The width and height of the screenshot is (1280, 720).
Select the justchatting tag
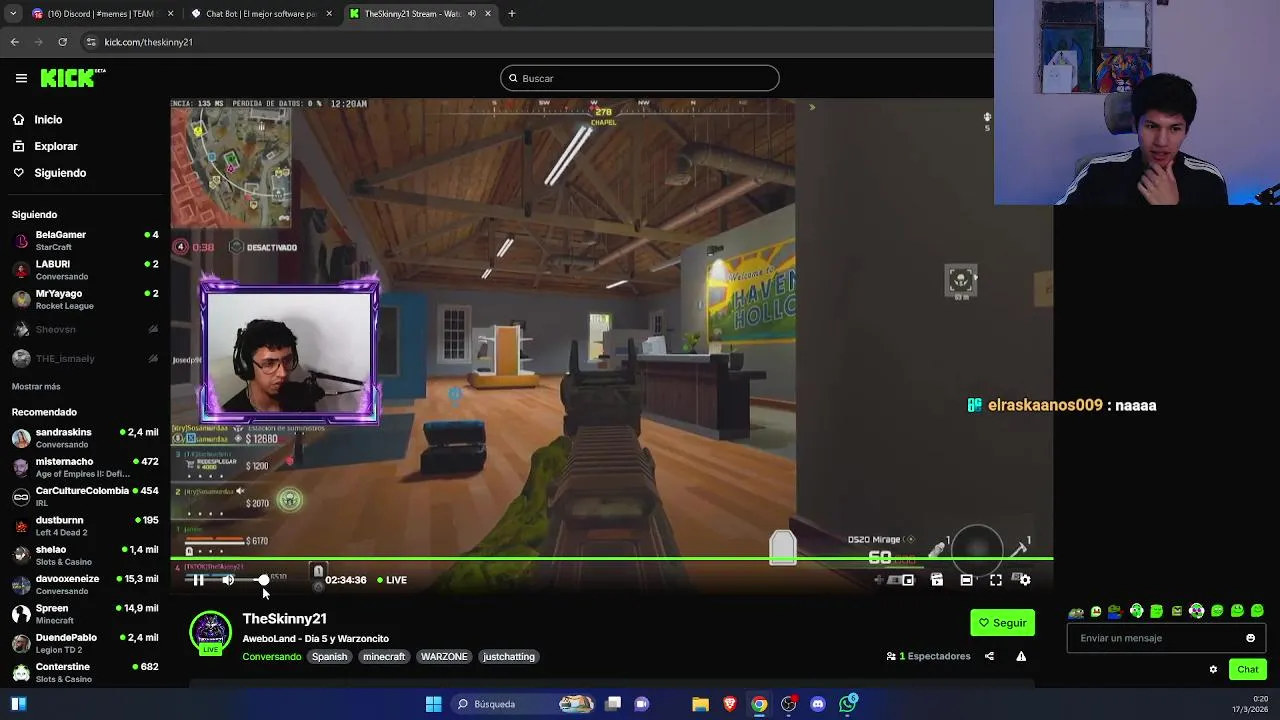pyautogui.click(x=509, y=657)
